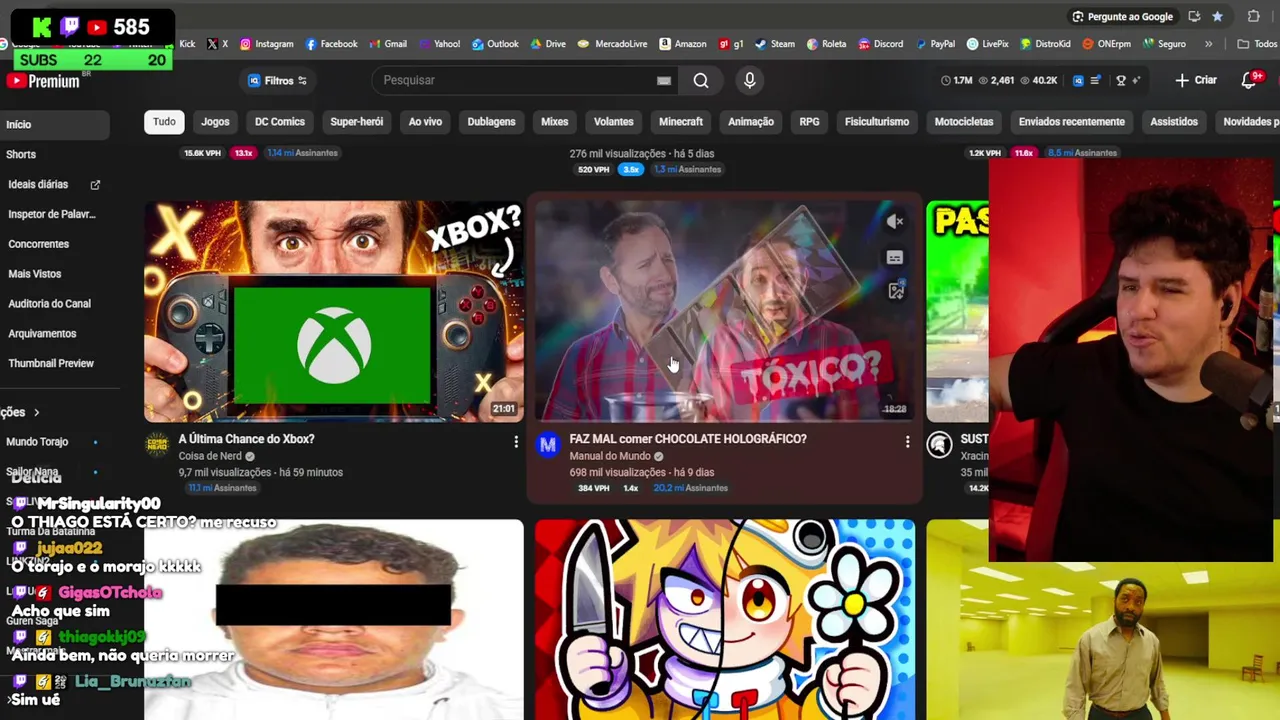Open the Steam bookmark
Viewport: 1280px width, 720px height.
click(775, 44)
